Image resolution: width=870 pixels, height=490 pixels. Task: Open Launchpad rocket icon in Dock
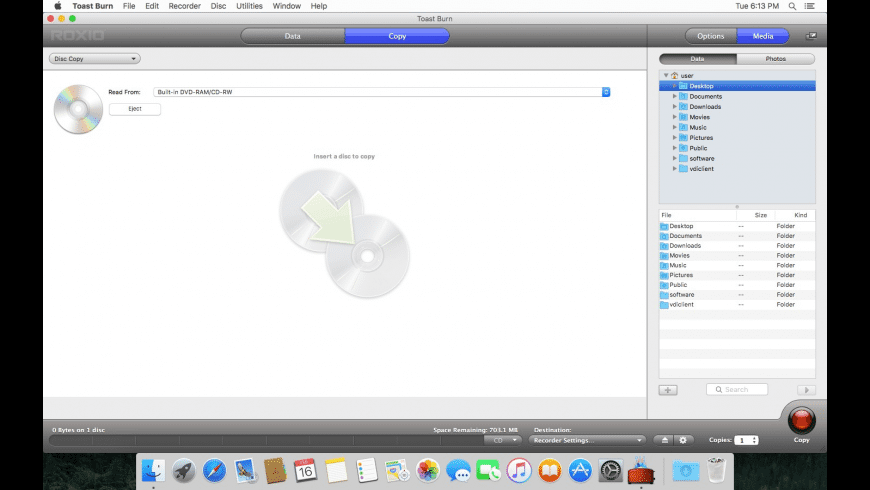click(x=184, y=471)
